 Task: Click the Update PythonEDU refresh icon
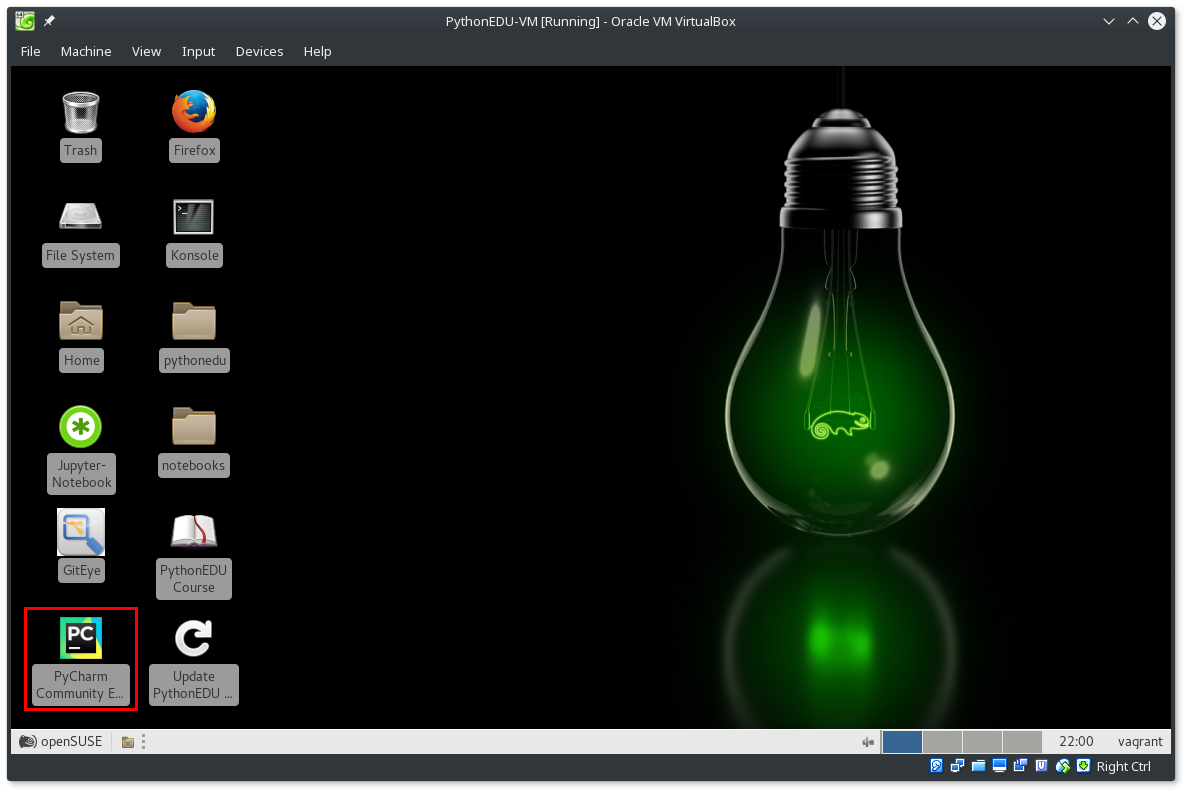(194, 638)
